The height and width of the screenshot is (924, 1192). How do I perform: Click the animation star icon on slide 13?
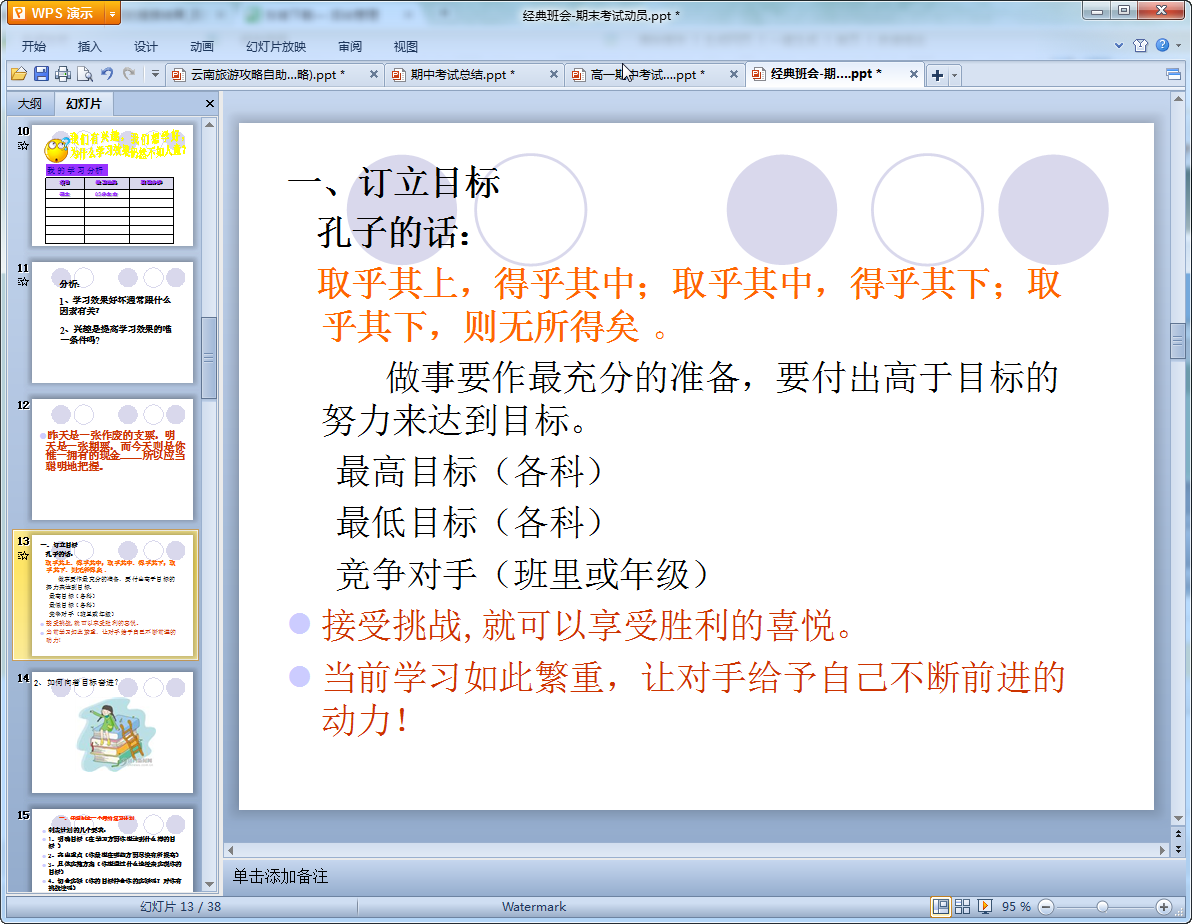[23, 555]
